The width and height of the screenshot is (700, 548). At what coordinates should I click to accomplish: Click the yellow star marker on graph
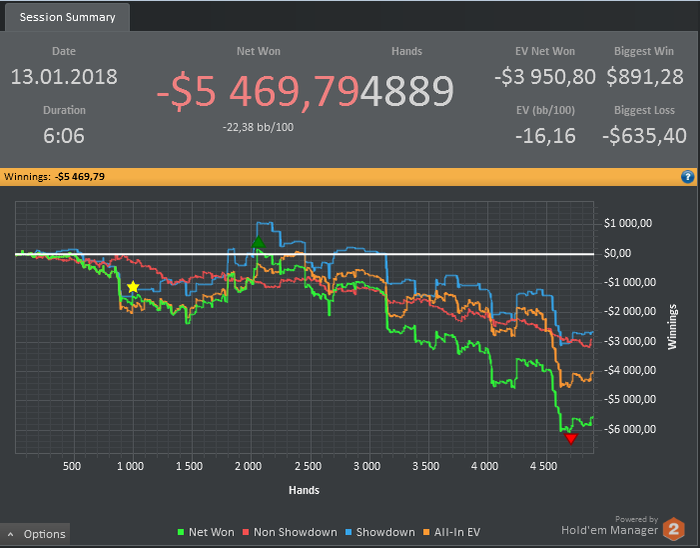tap(133, 287)
